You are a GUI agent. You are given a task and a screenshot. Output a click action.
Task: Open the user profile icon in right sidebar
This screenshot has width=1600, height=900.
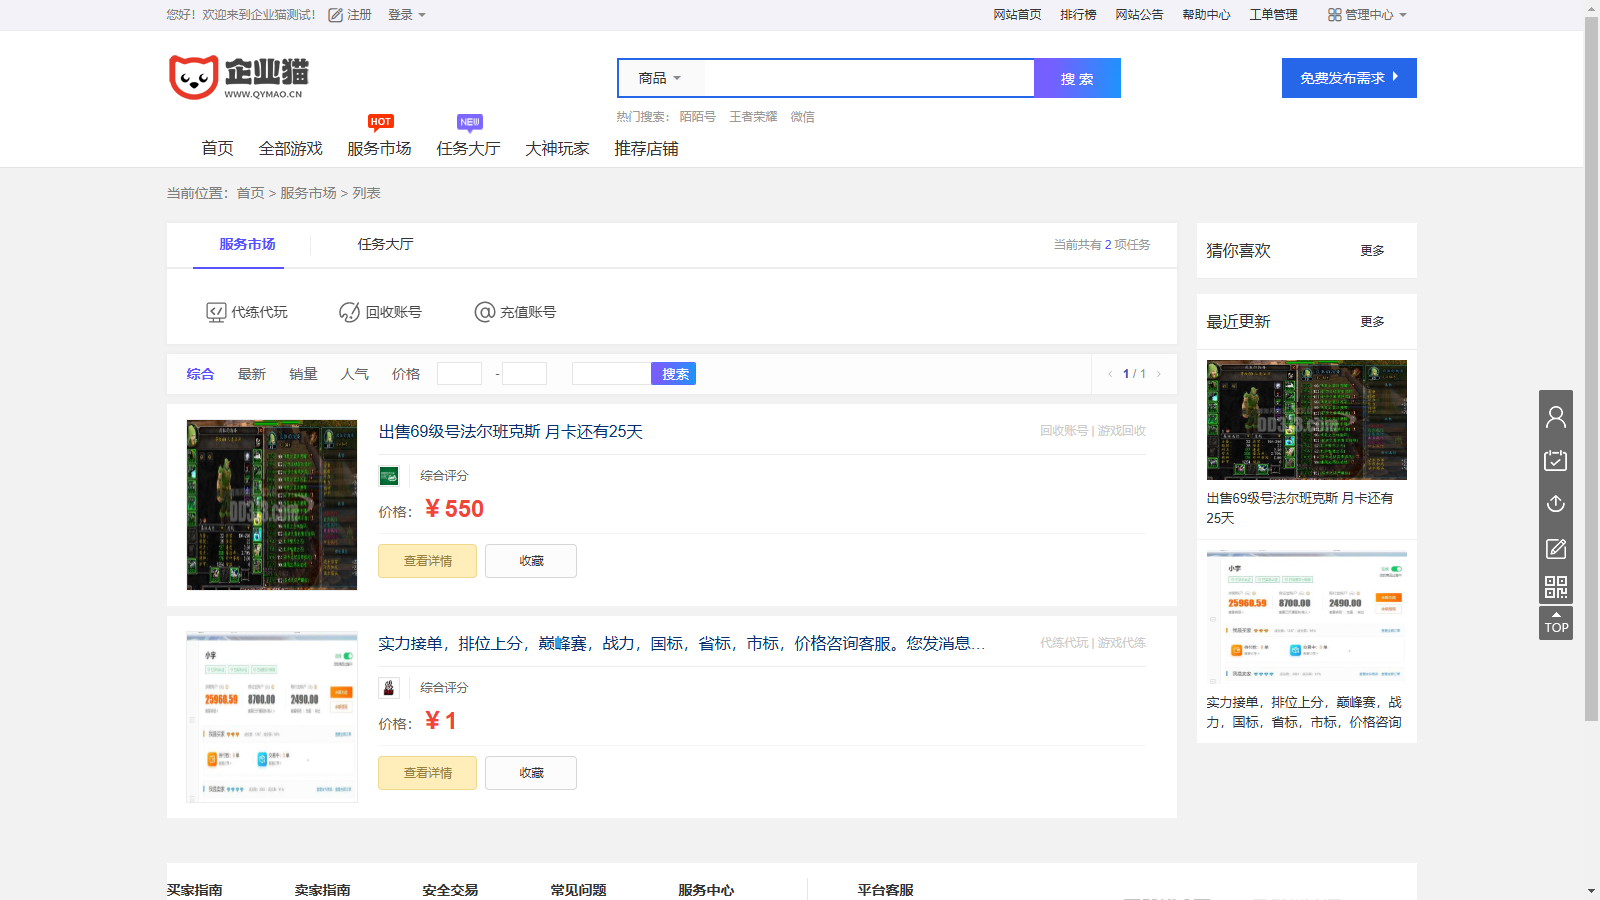pyautogui.click(x=1556, y=417)
